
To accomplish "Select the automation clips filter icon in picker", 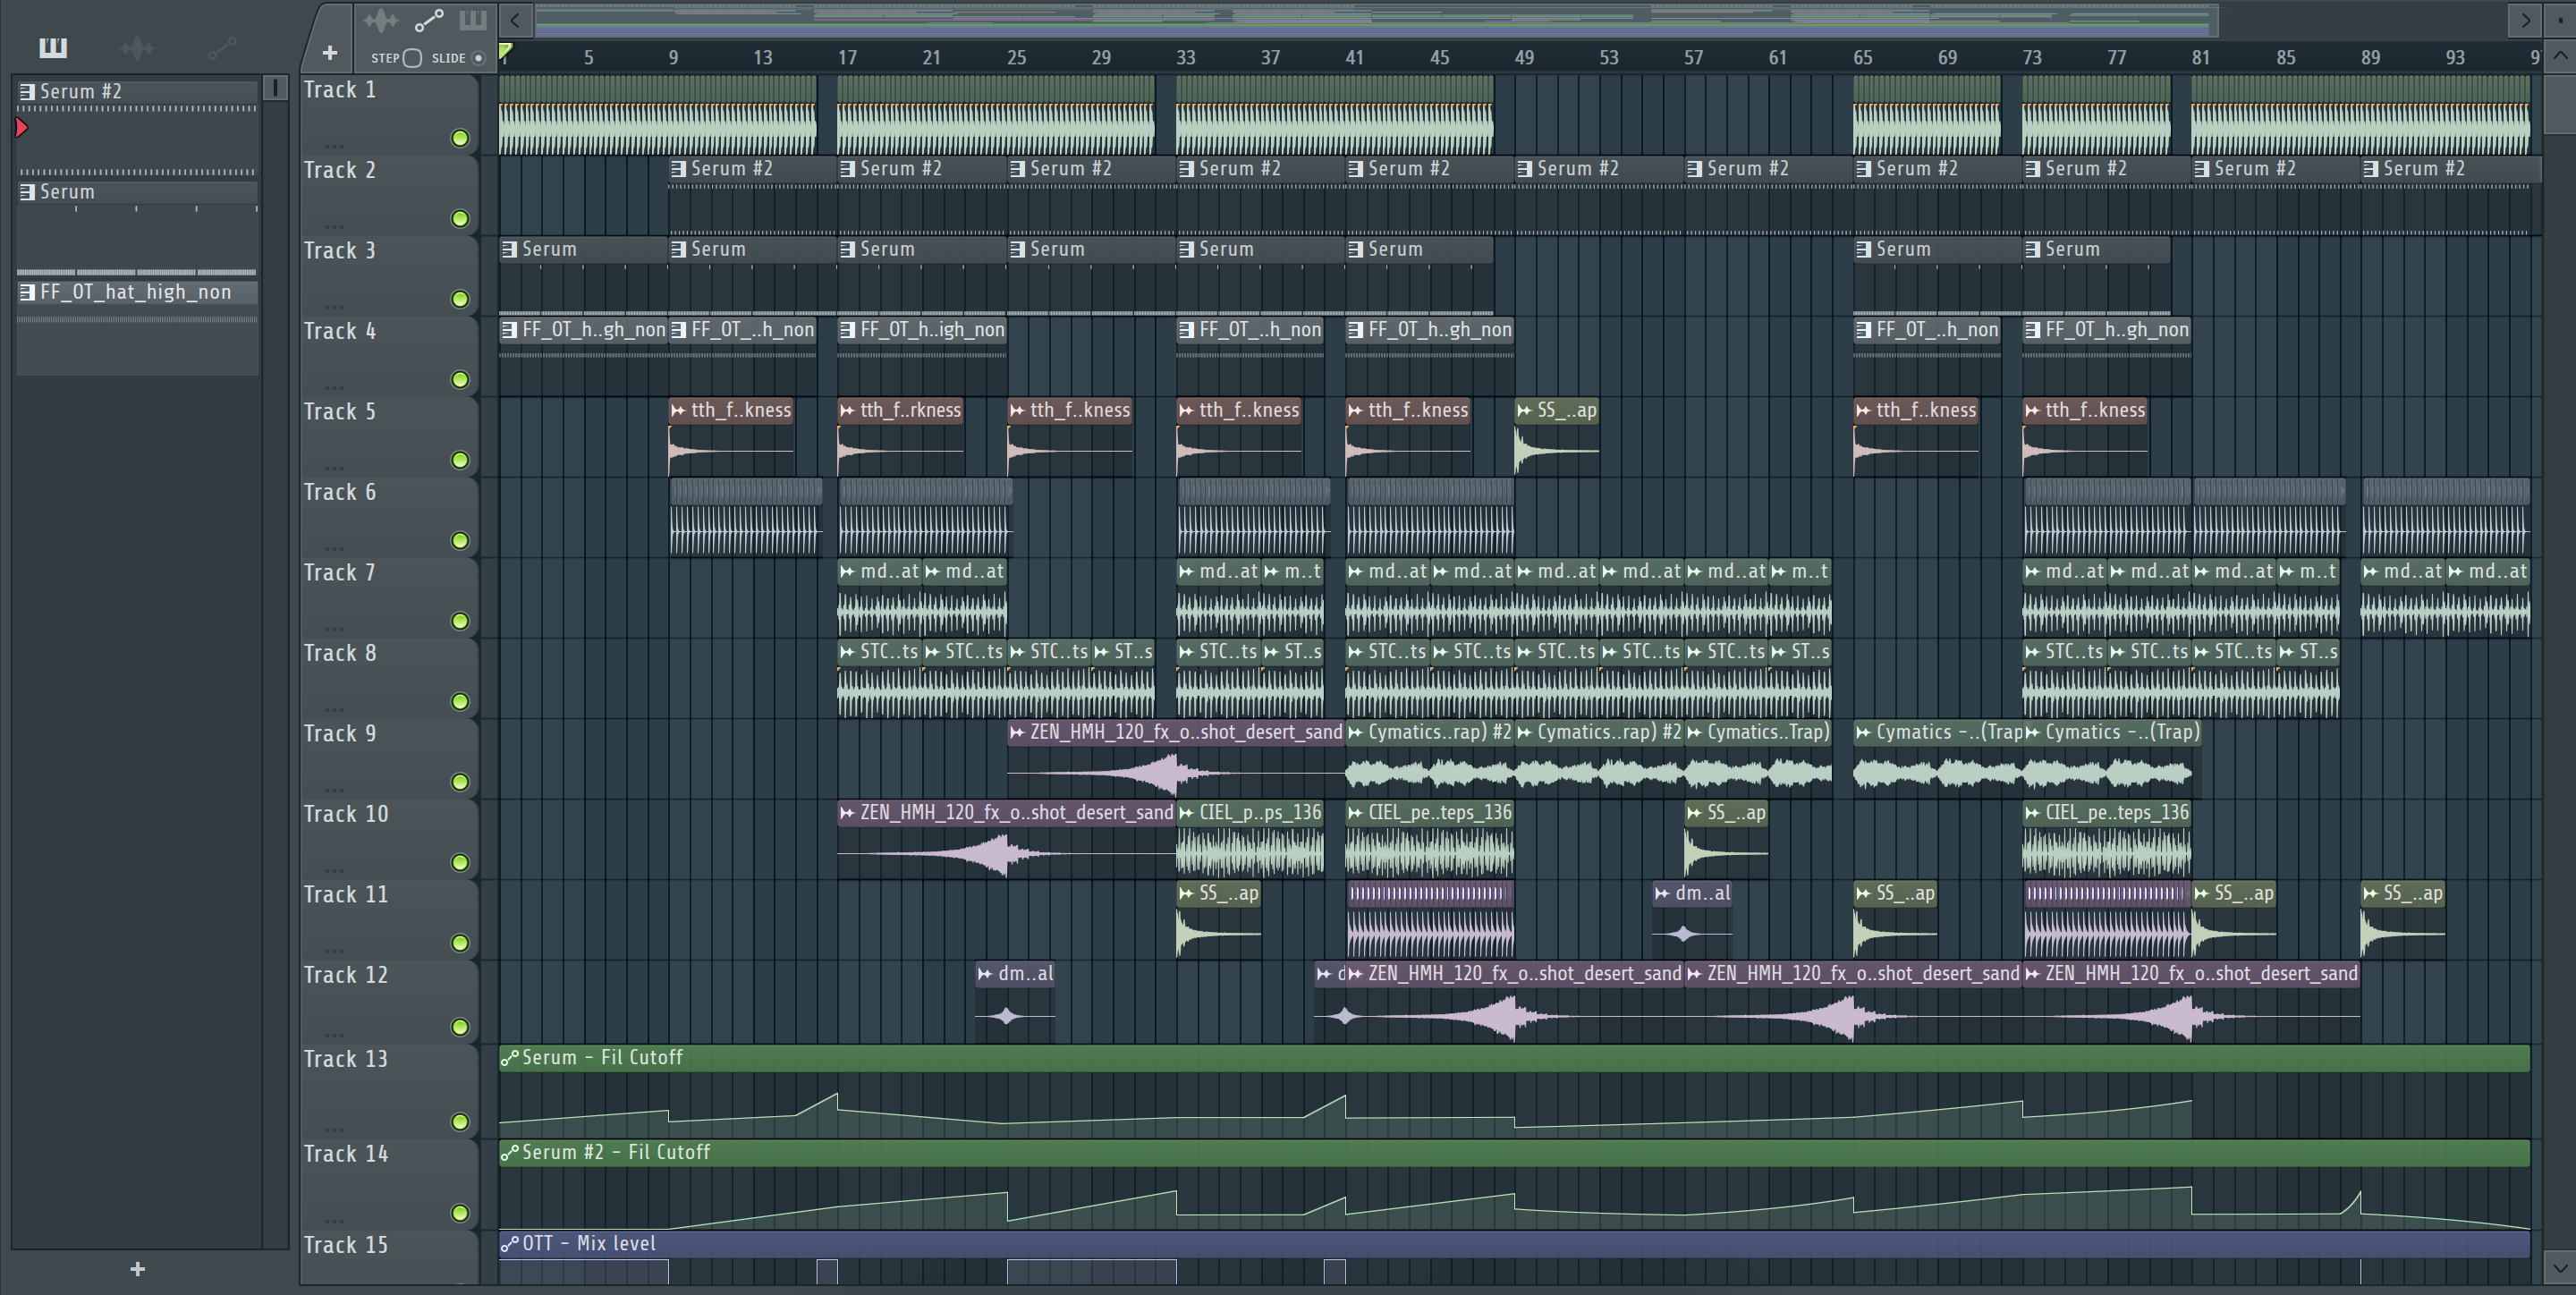I will coord(222,47).
